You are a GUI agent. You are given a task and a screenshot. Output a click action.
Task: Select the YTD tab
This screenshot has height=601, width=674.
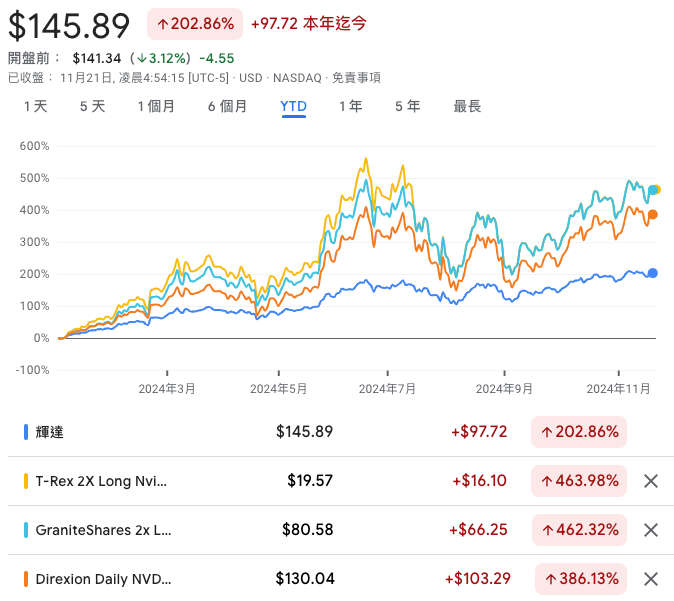[x=294, y=106]
